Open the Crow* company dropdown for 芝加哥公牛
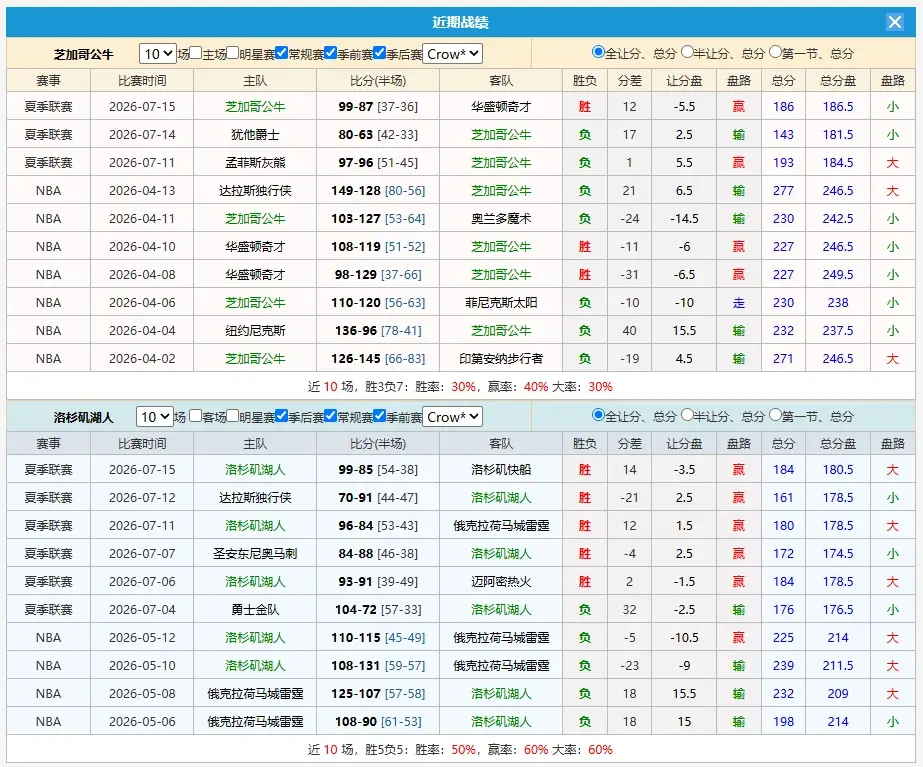 pyautogui.click(x=453, y=54)
